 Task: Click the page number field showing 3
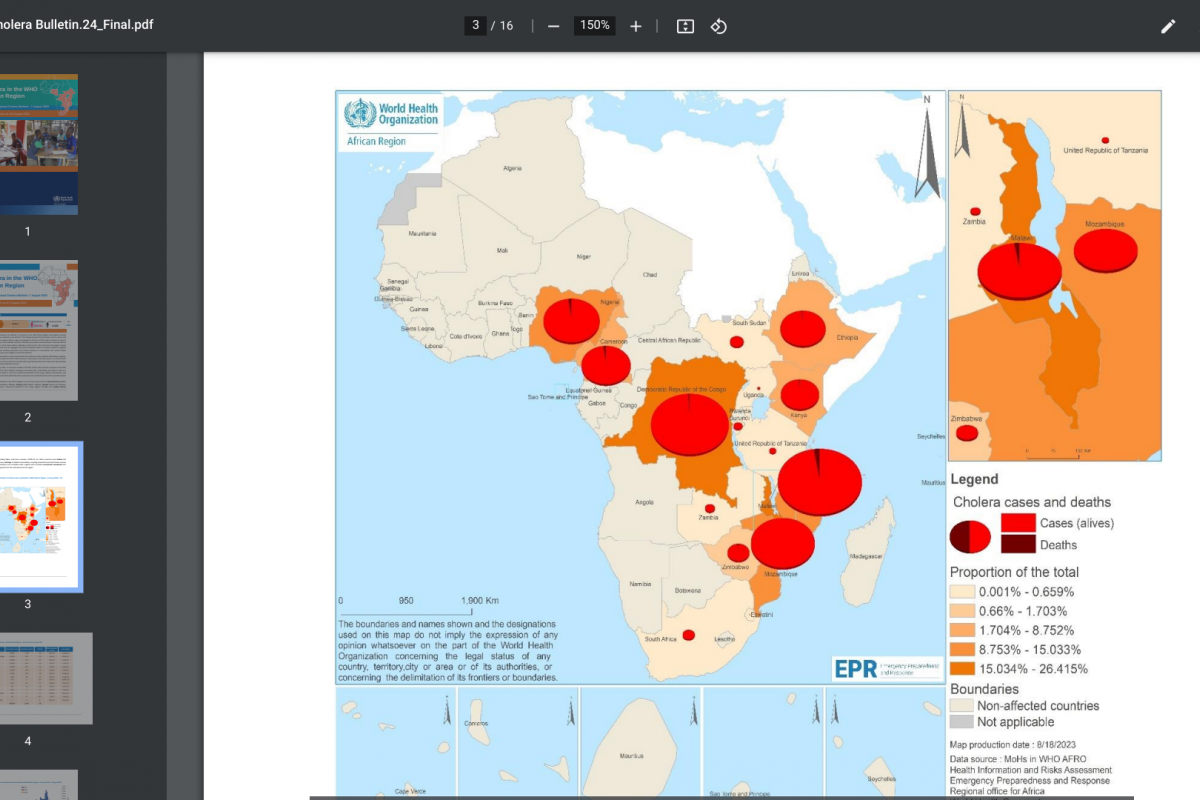pos(476,25)
